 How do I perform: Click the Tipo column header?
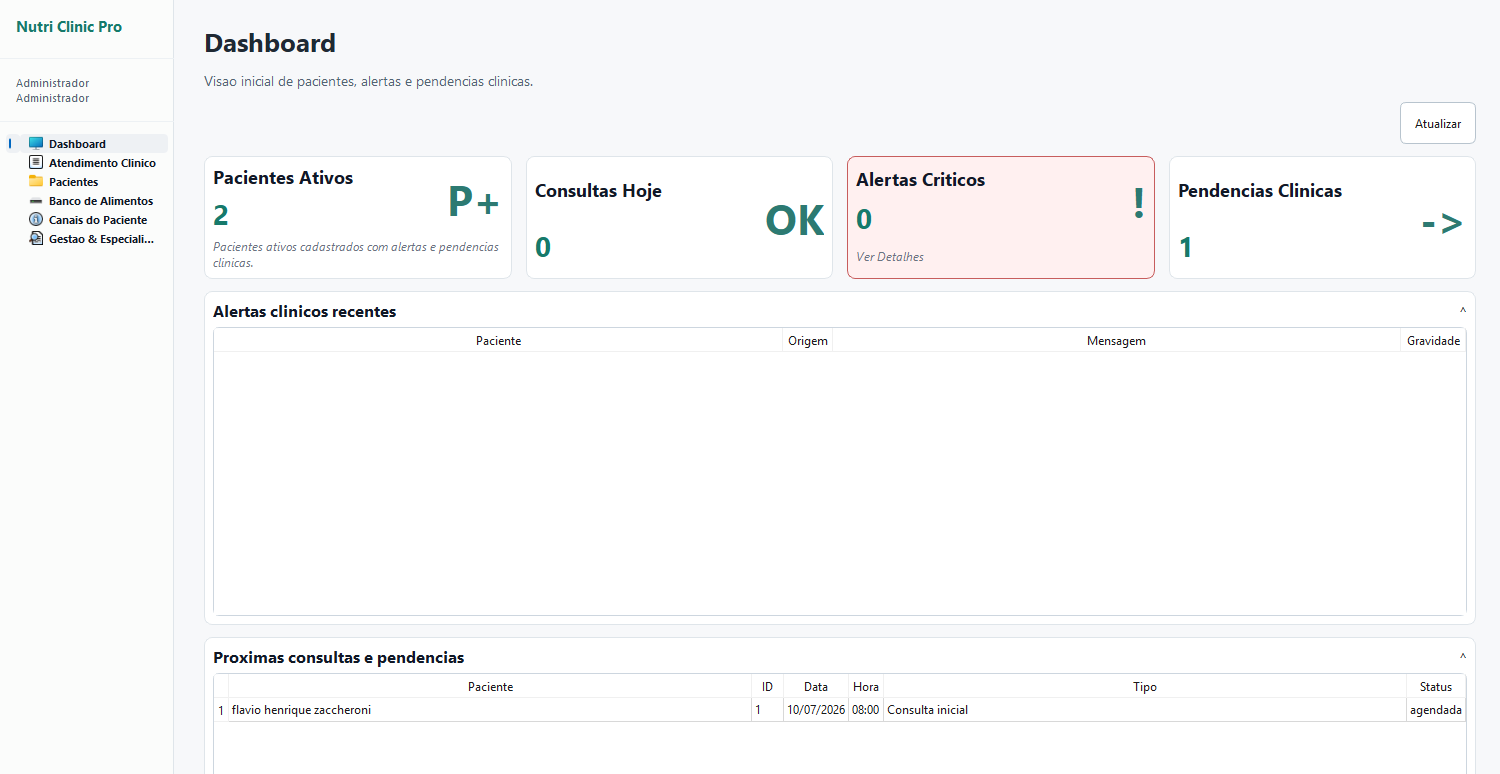coord(1145,687)
